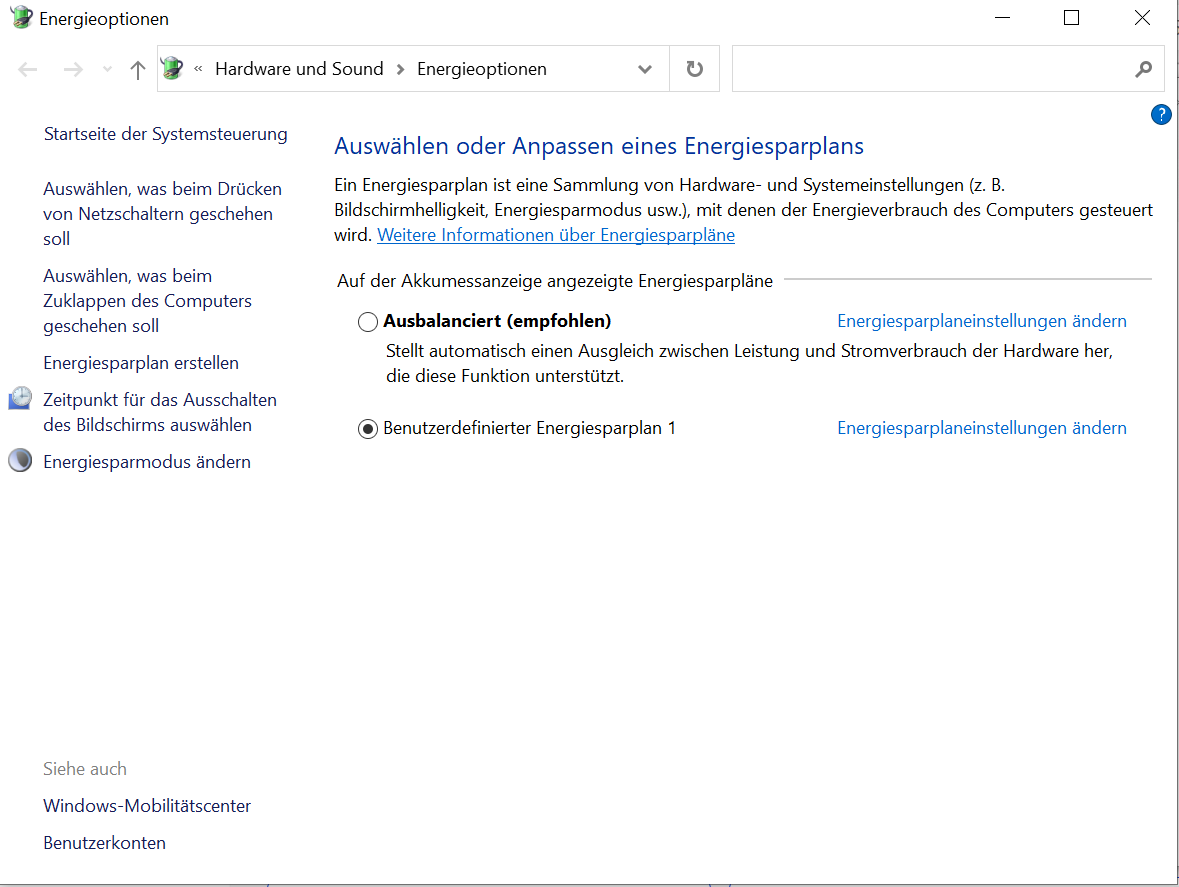Screen dimensions: 1179x887
Task: Open Zuklappen des Computers settings link
Action: (x=147, y=301)
